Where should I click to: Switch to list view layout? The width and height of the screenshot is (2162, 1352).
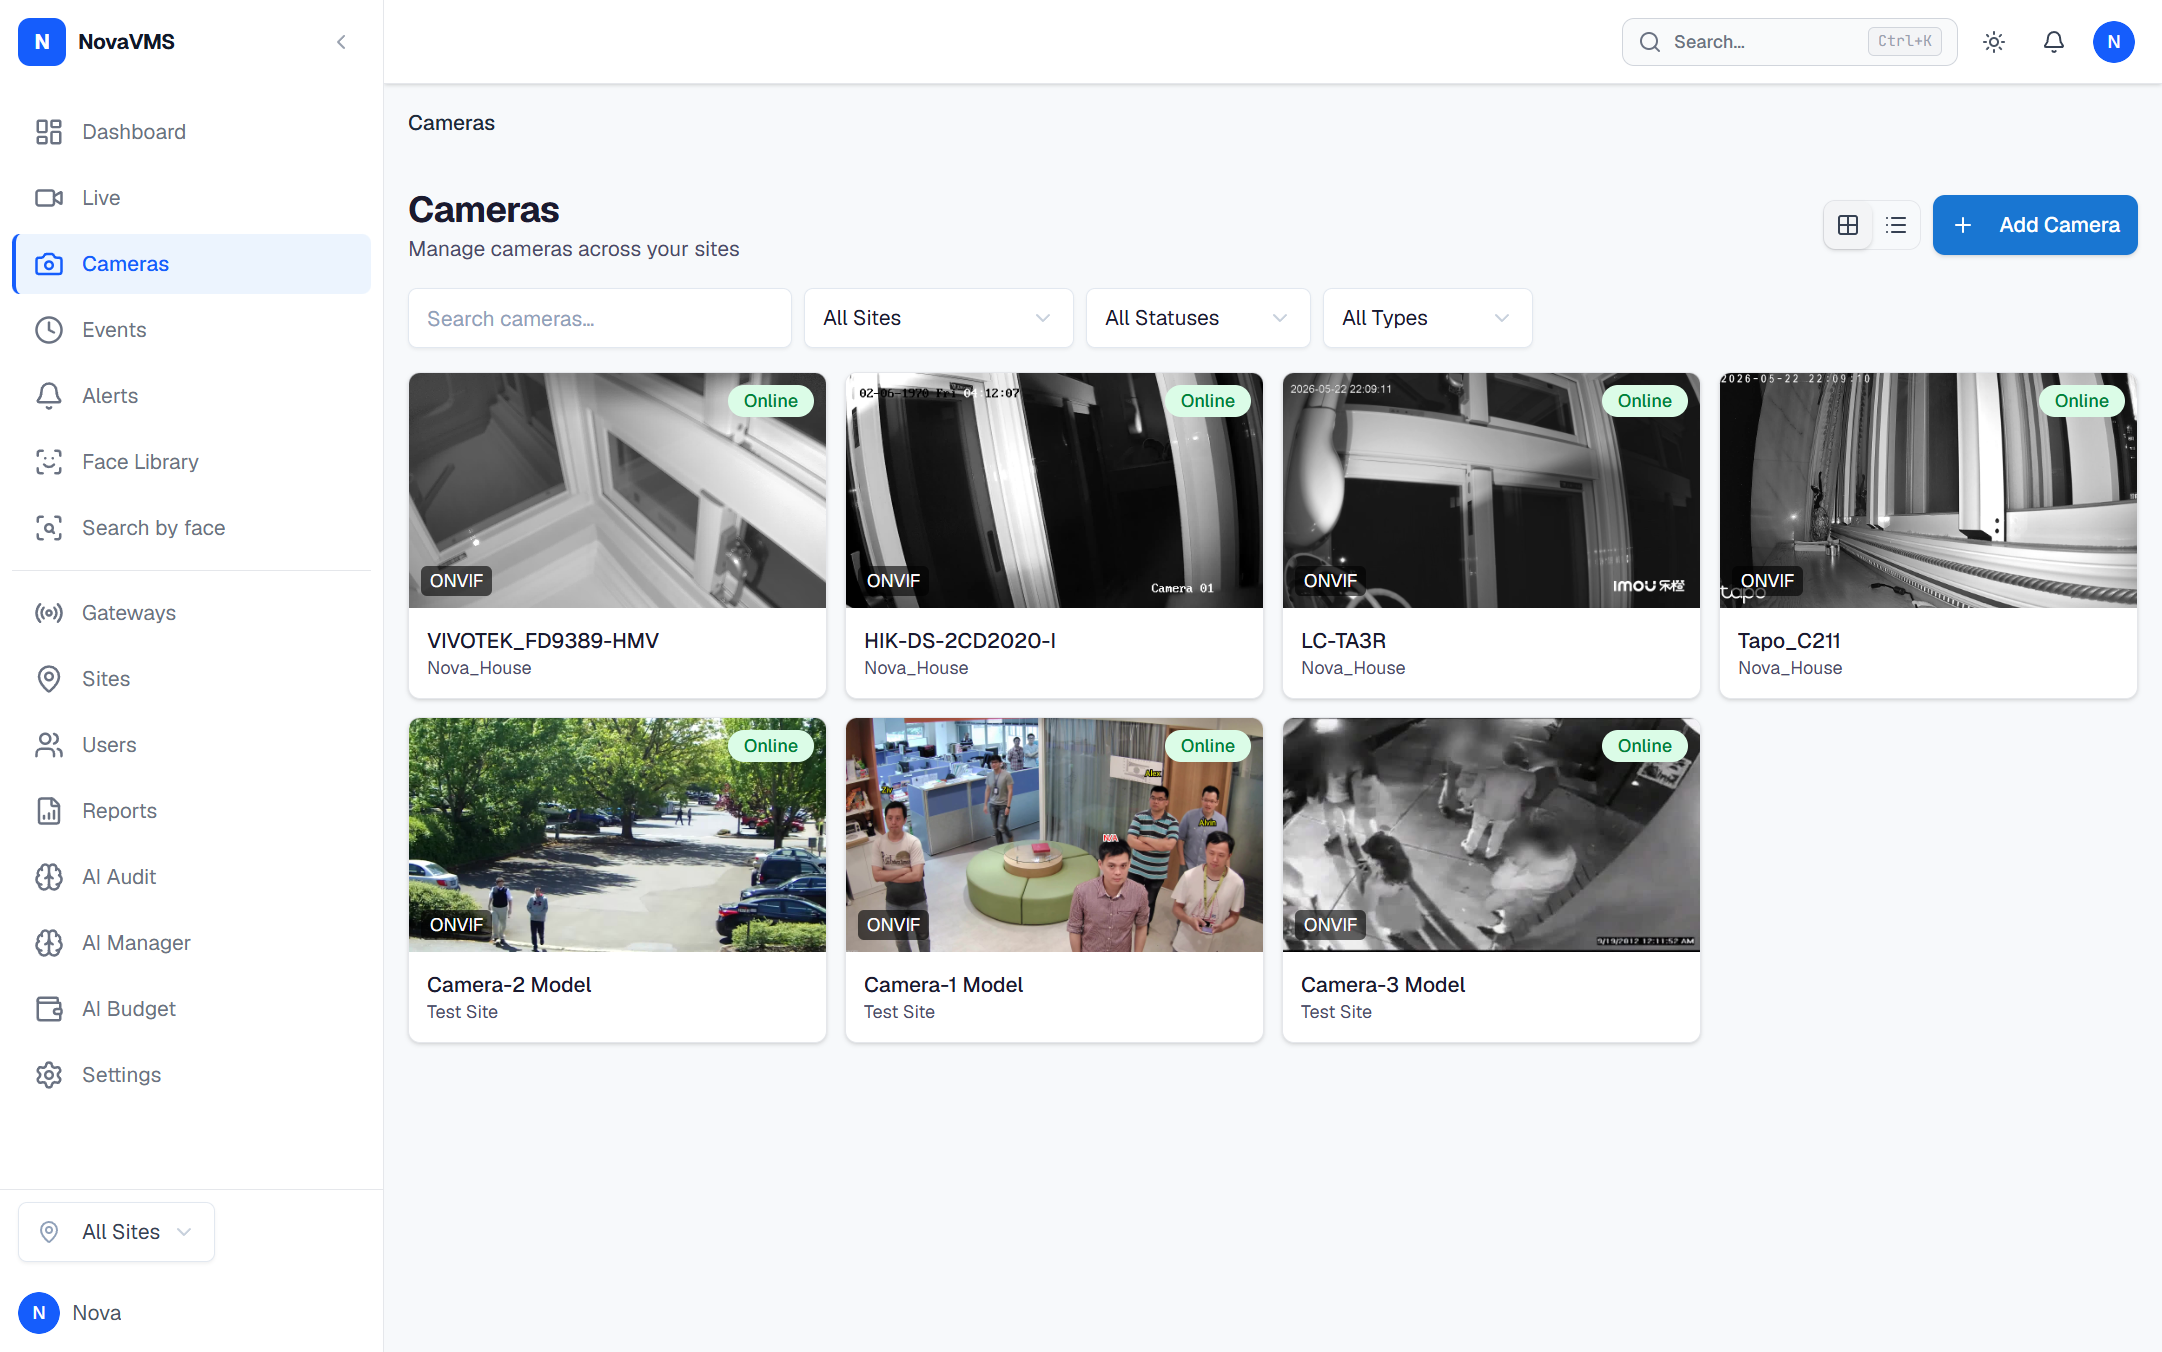click(x=1896, y=225)
